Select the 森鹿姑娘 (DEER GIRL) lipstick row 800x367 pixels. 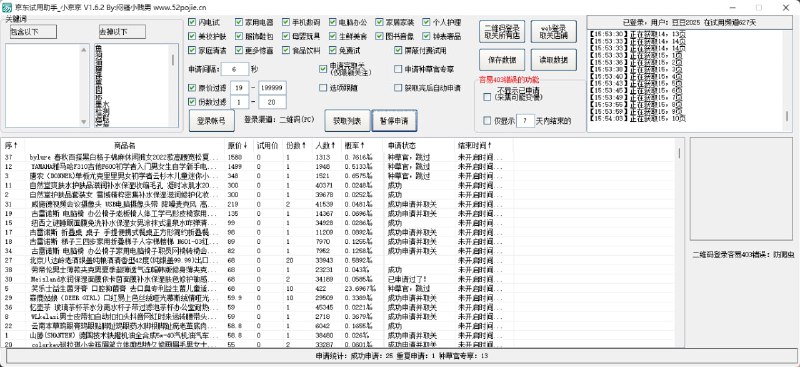coord(258,298)
